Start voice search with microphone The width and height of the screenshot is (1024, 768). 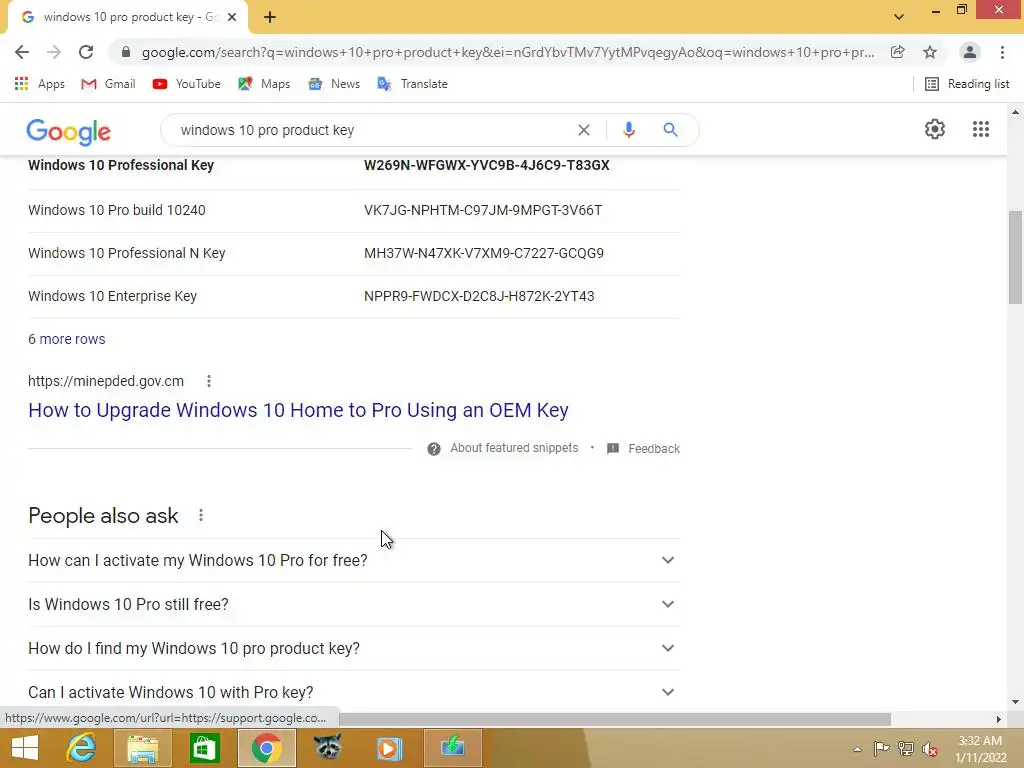click(x=629, y=130)
